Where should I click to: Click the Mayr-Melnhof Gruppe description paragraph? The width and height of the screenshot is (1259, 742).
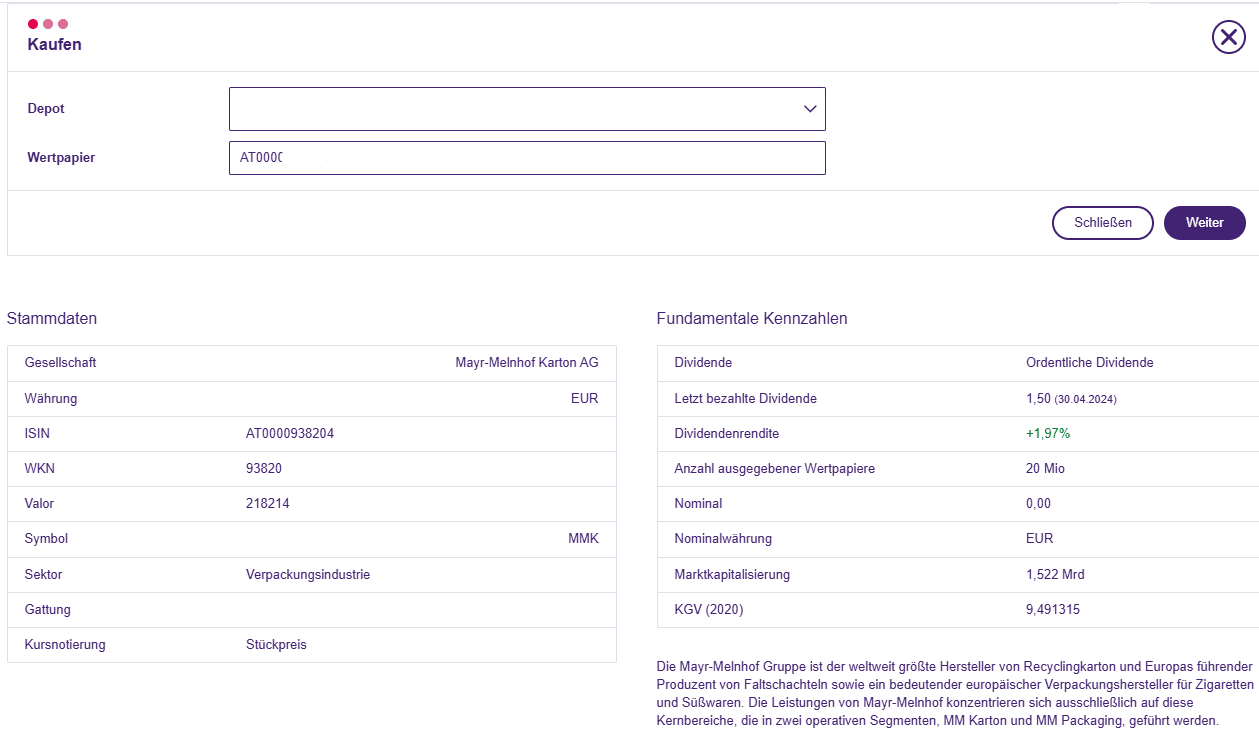[955, 693]
